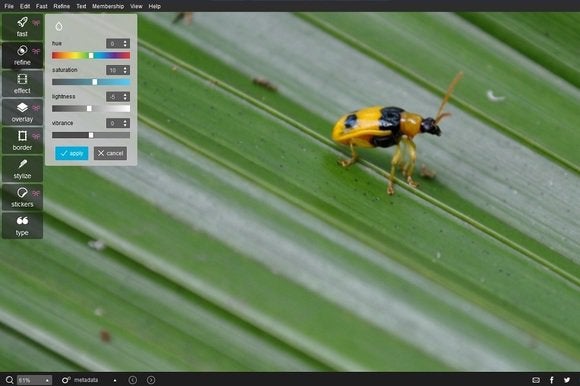The width and height of the screenshot is (580, 386).
Task: Open the type text tool
Action: click(22, 226)
